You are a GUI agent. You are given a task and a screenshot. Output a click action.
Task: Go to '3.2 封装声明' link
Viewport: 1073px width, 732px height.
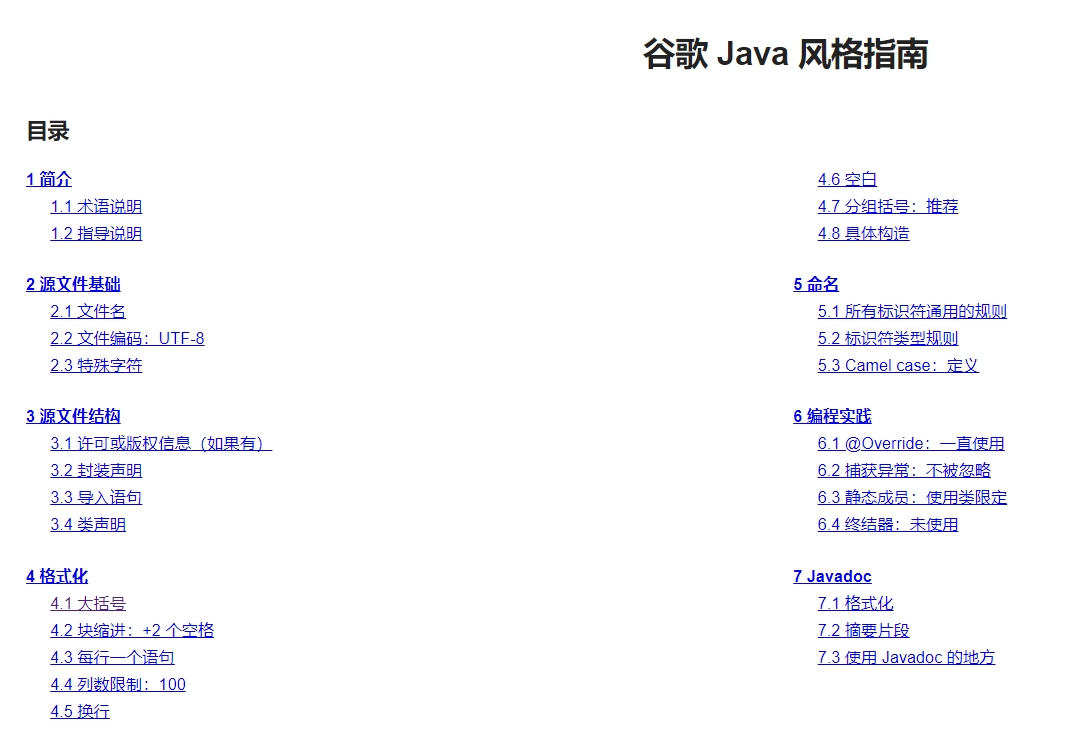tap(96, 471)
